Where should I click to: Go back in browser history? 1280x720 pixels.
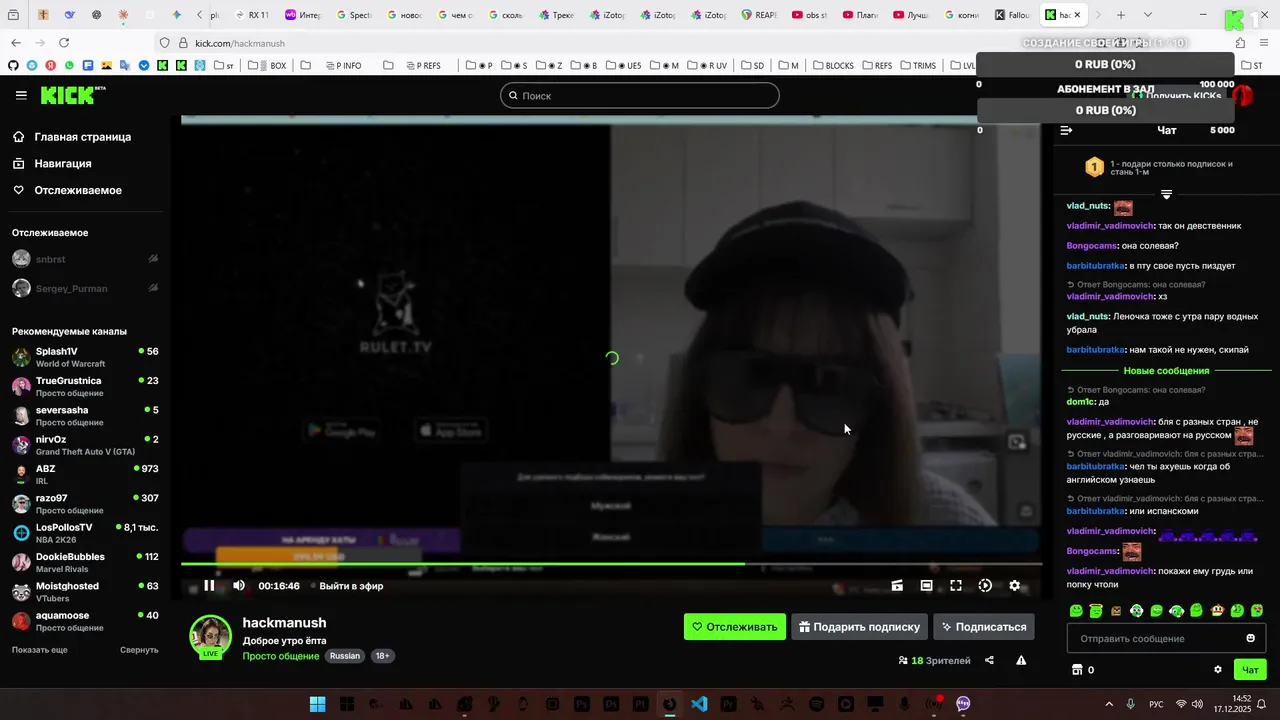pos(16,43)
